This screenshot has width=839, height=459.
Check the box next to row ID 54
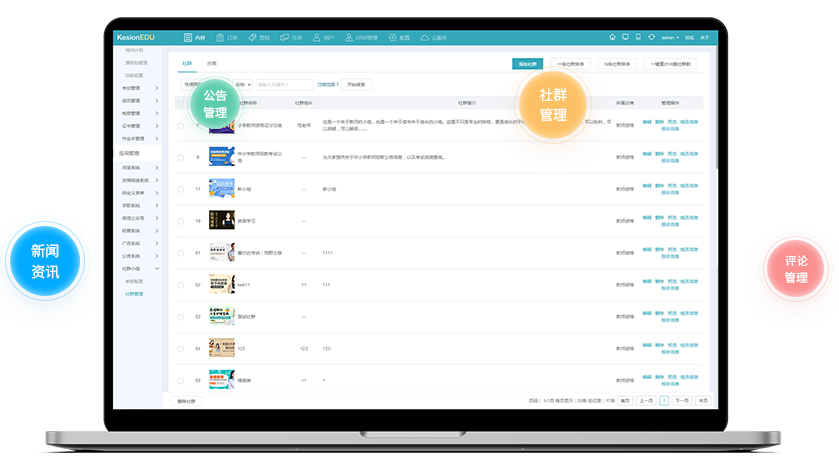pyautogui.click(x=181, y=349)
